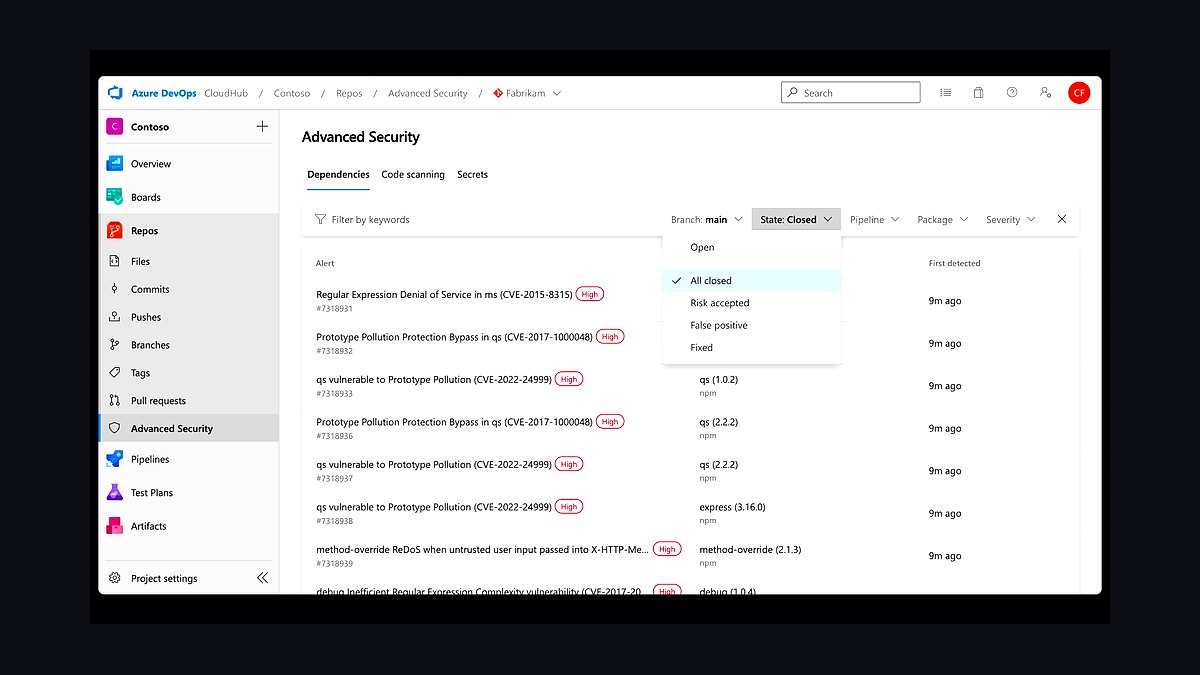
Task: Select Advanced Security shield in sidebar
Action: (115, 428)
